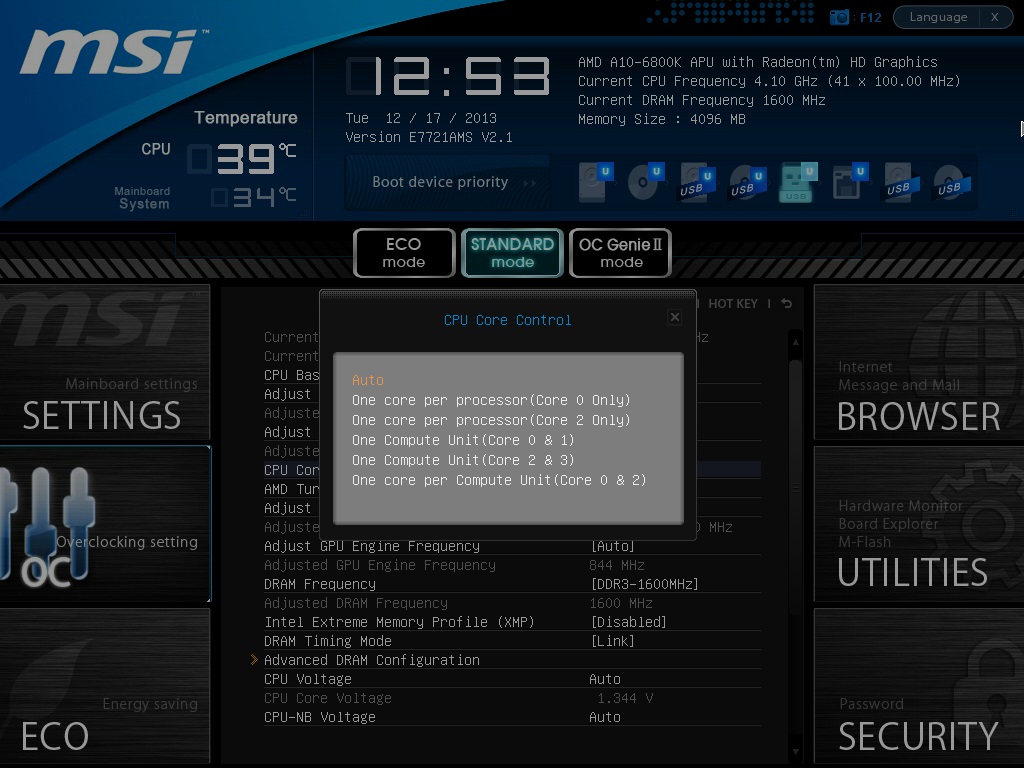Viewport: 1024px width, 768px height.
Task: Click the OC list scrollbar up arrow
Action: pos(795,342)
